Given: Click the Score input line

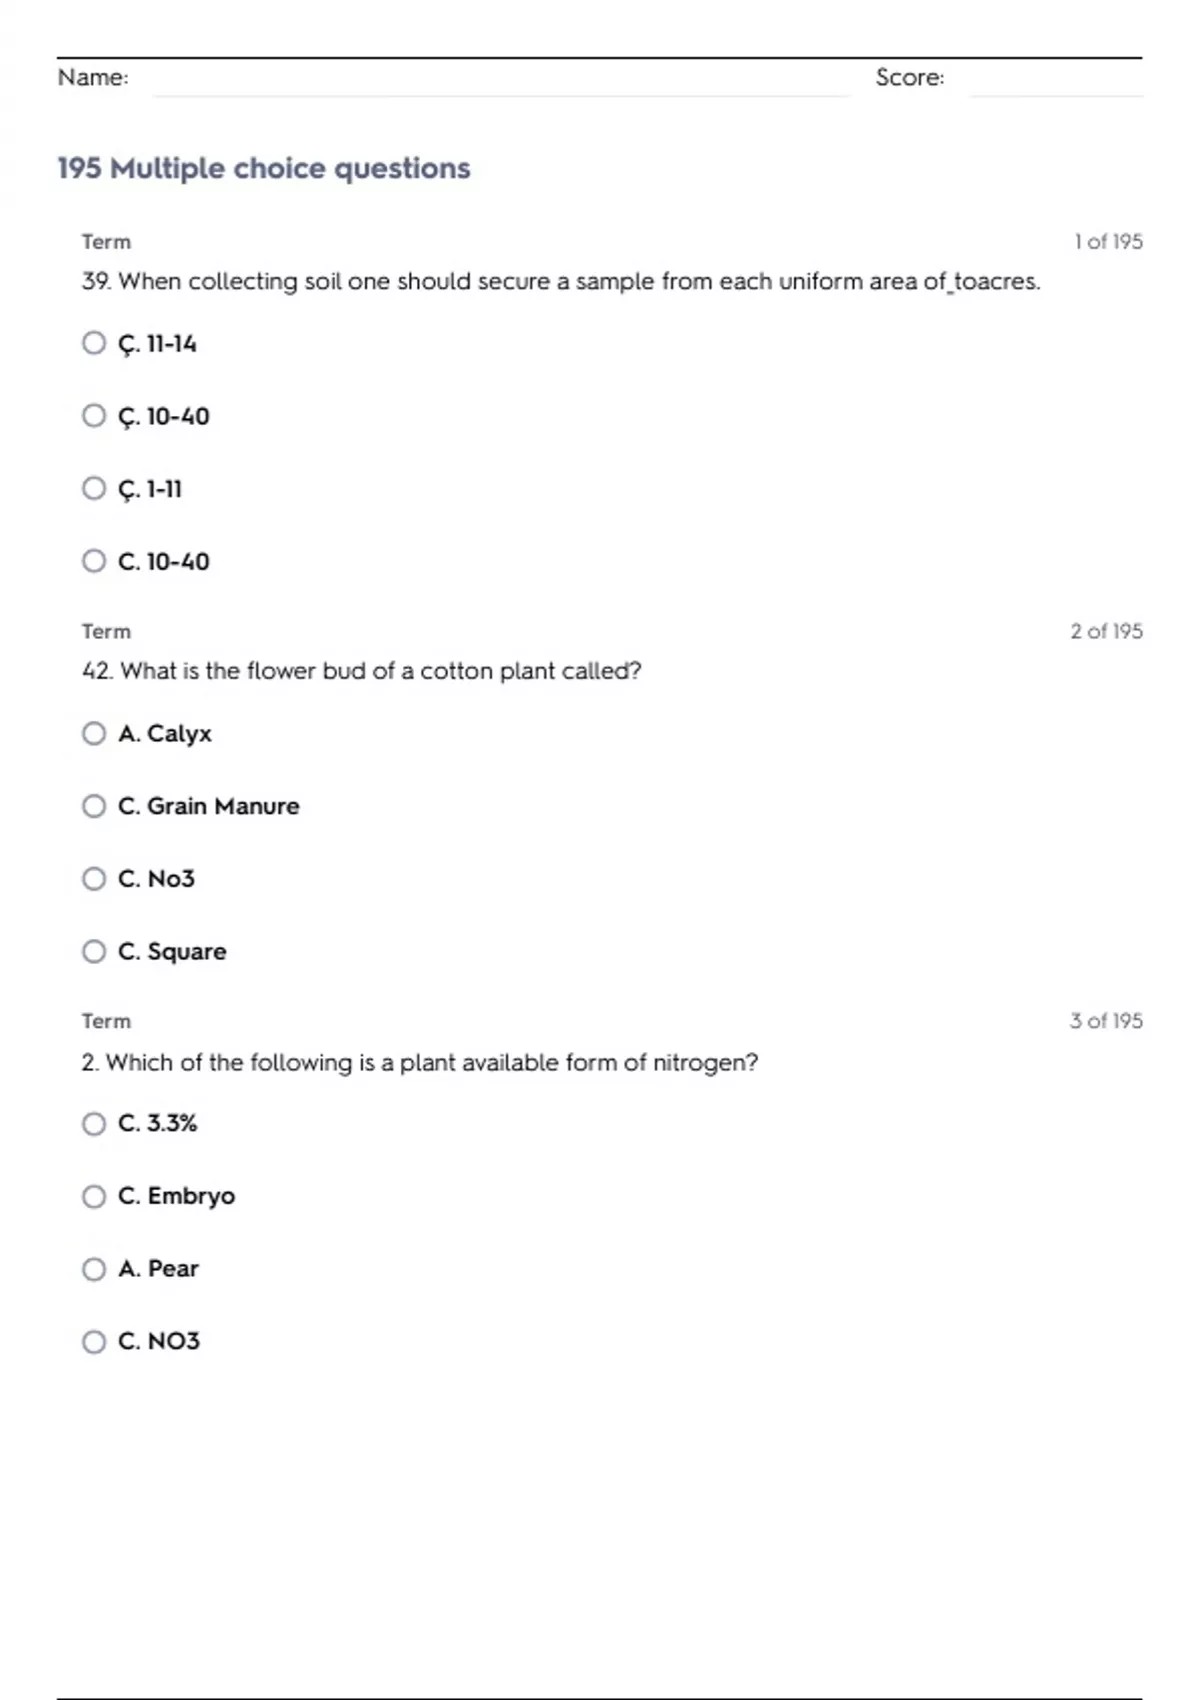Looking at the screenshot, I should click(x=1055, y=80).
